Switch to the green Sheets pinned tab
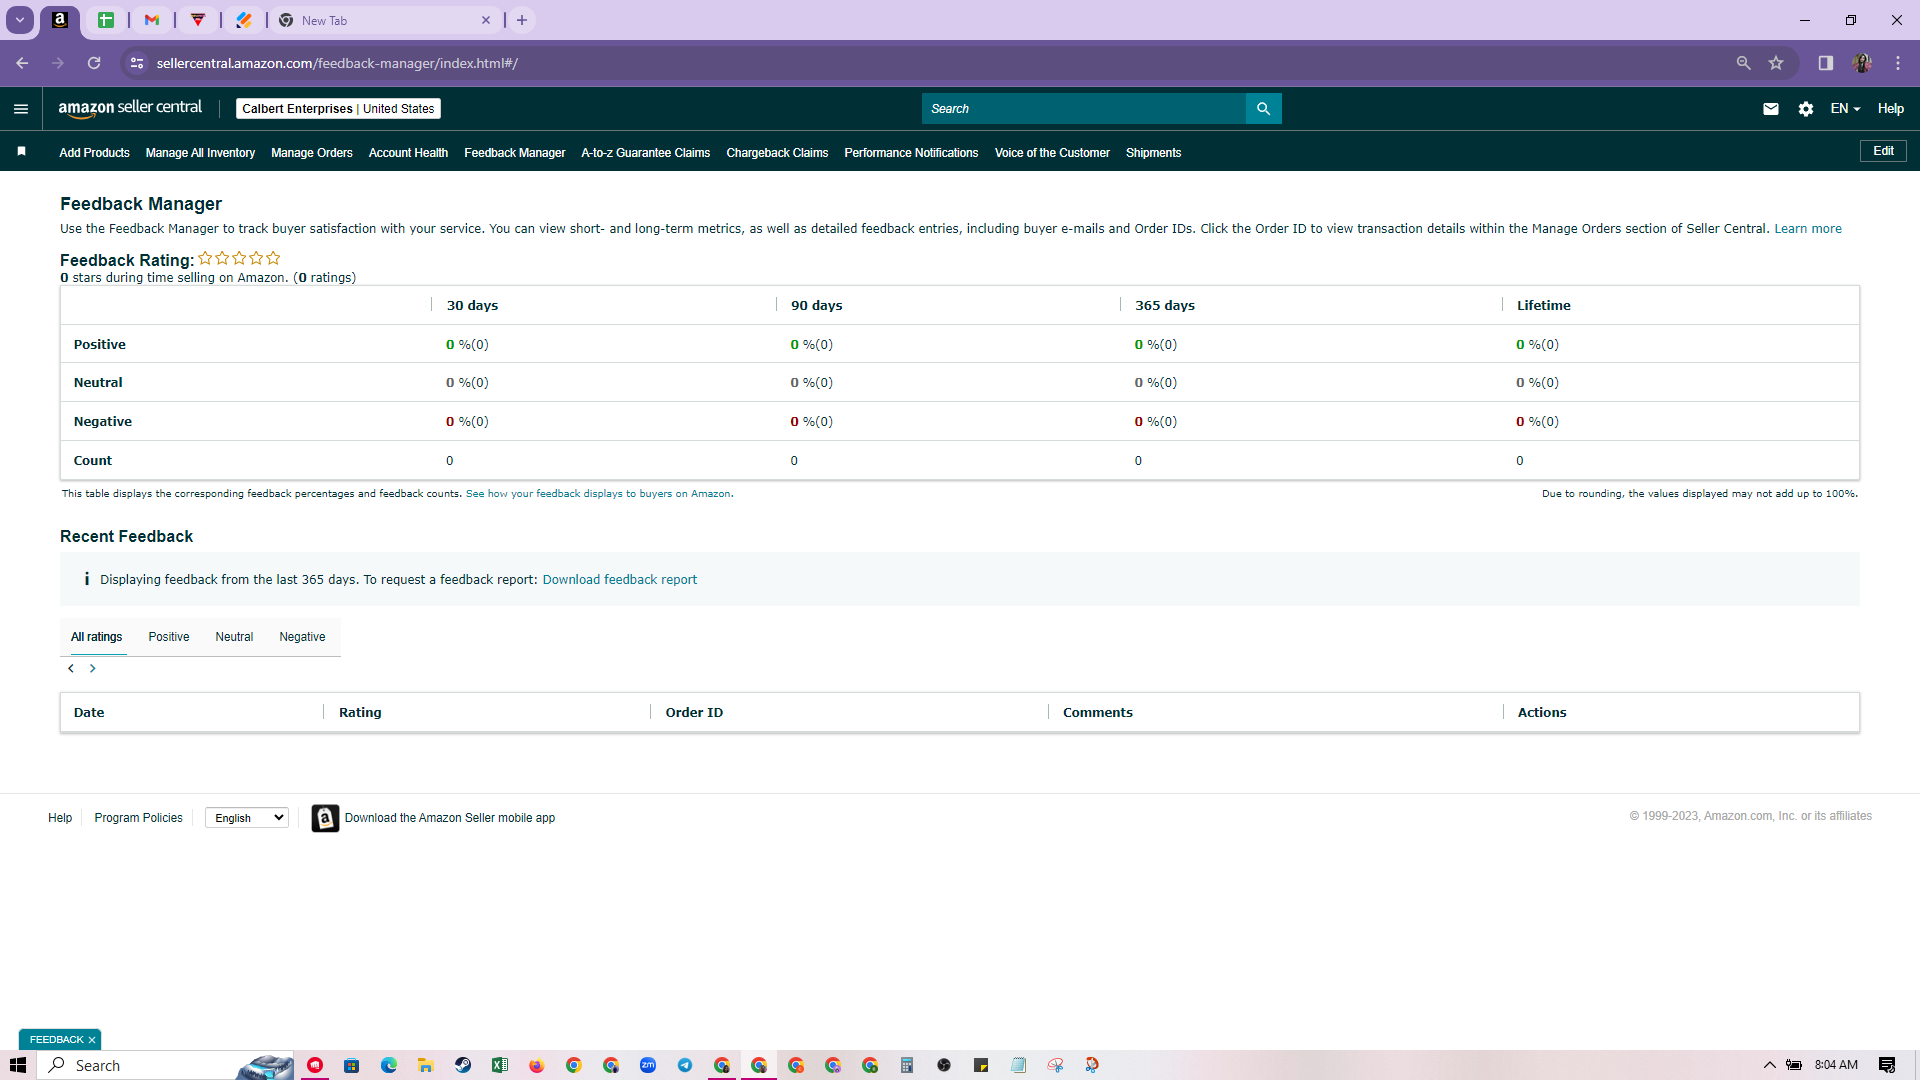 (x=106, y=20)
